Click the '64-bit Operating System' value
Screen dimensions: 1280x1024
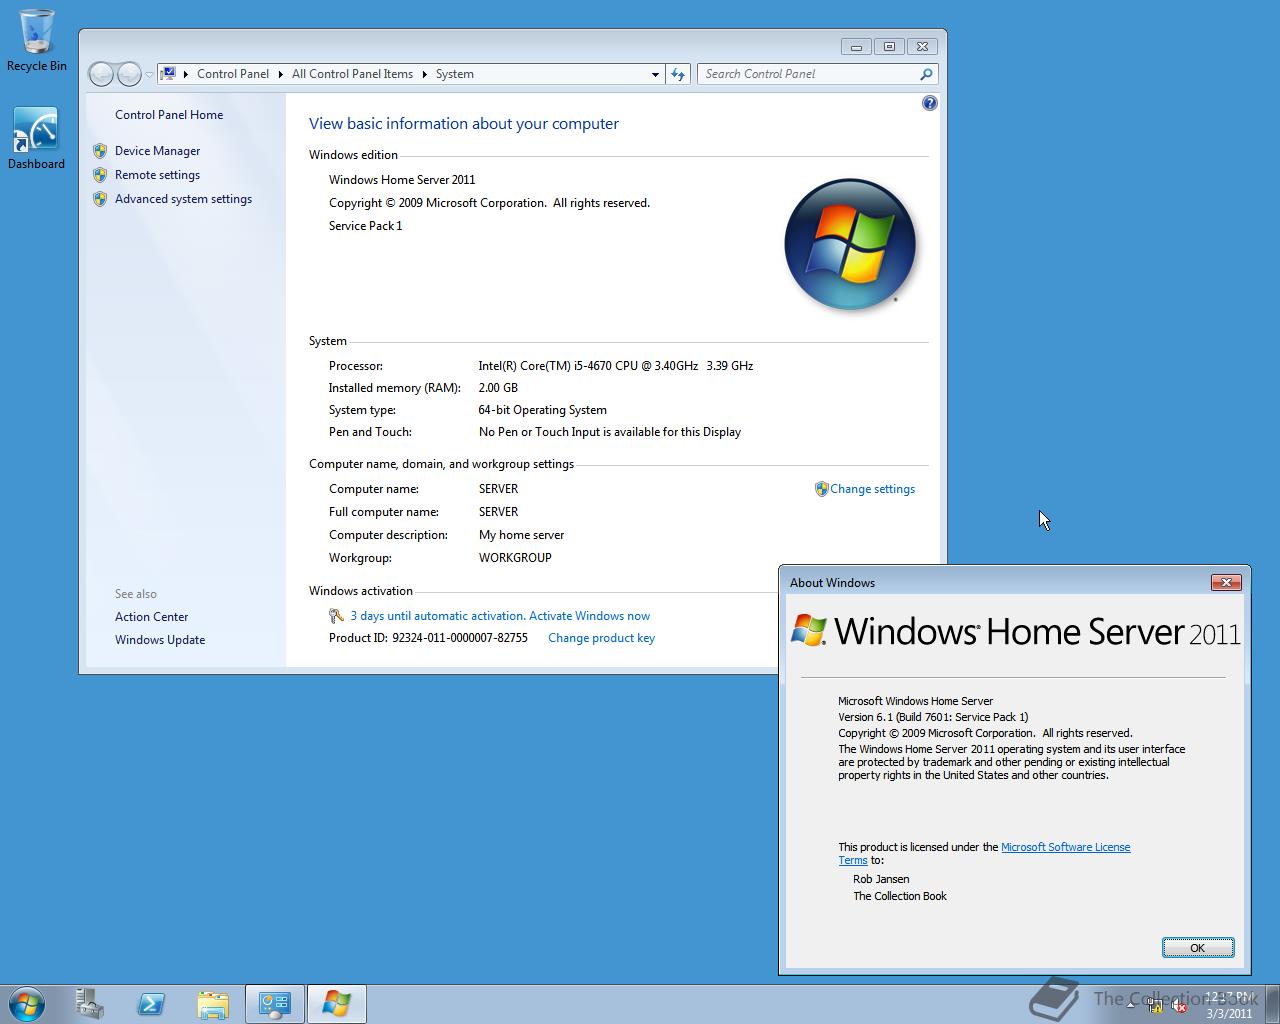point(543,410)
